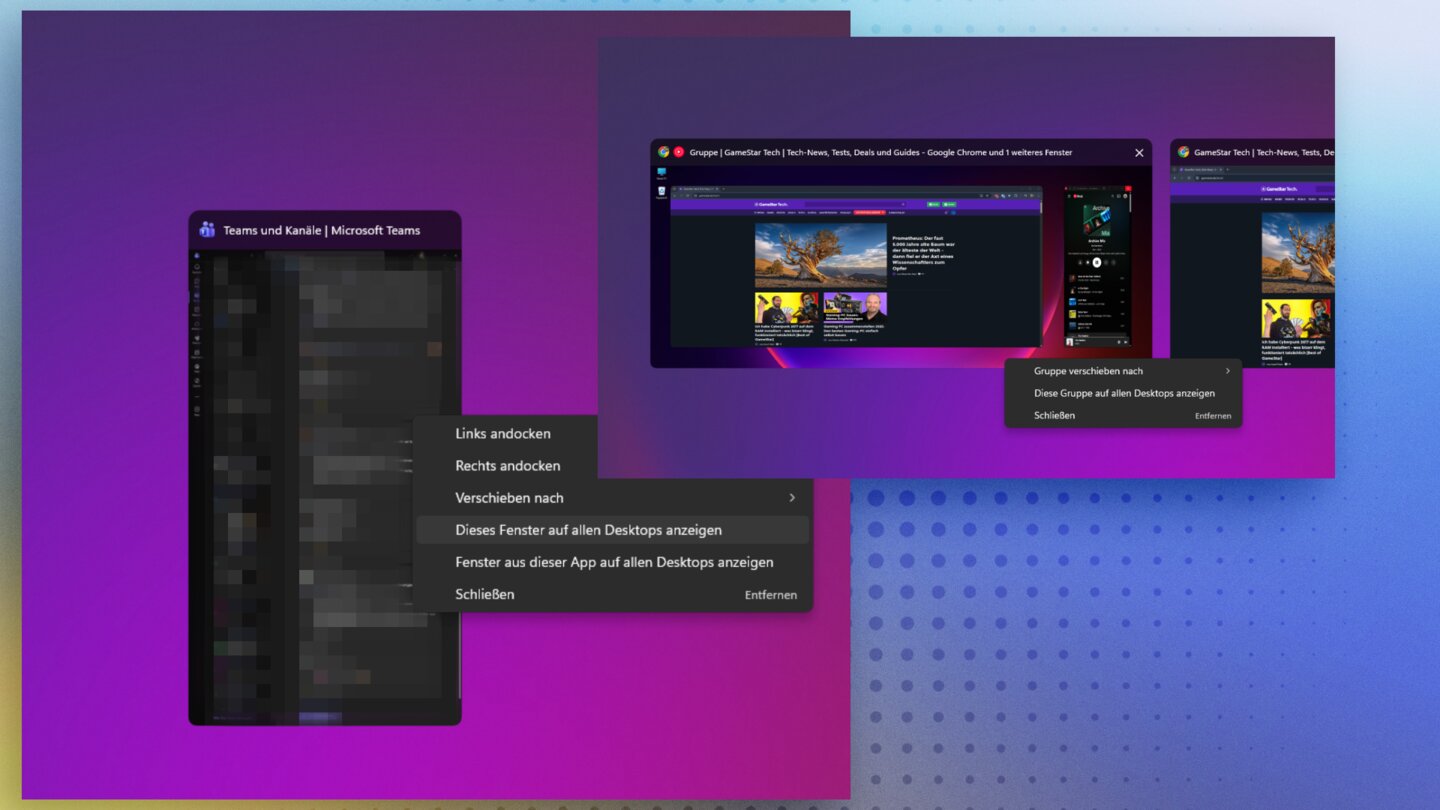The height and width of the screenshot is (810, 1440).
Task: Click the Chrome icon in the group title bar
Action: click(x=663, y=152)
